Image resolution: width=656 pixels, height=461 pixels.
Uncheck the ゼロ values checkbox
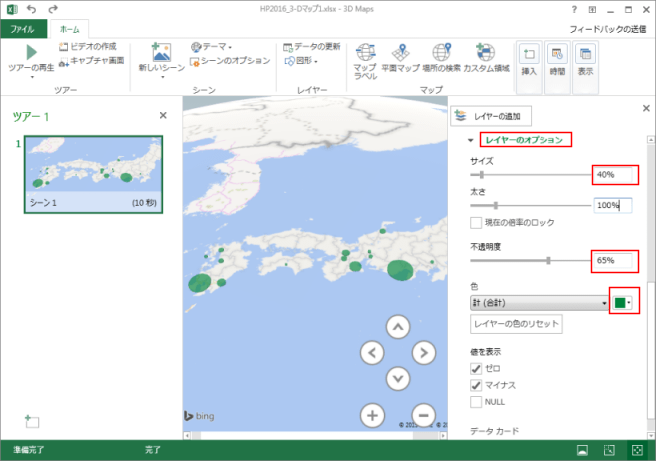click(478, 368)
